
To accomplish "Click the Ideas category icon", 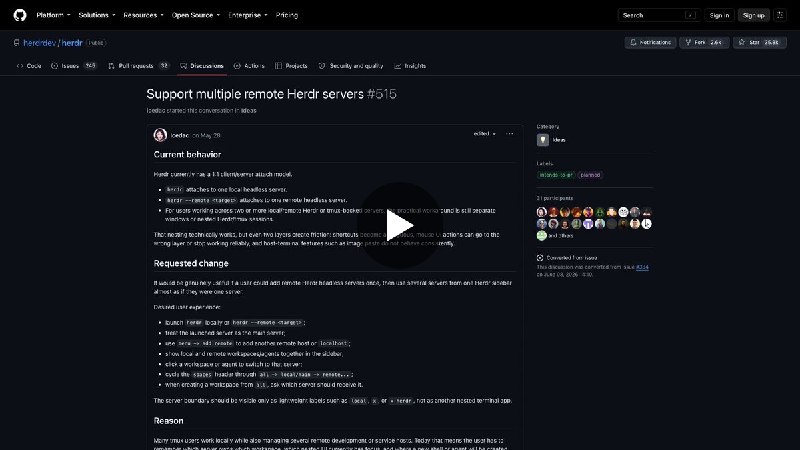I will pos(543,140).
